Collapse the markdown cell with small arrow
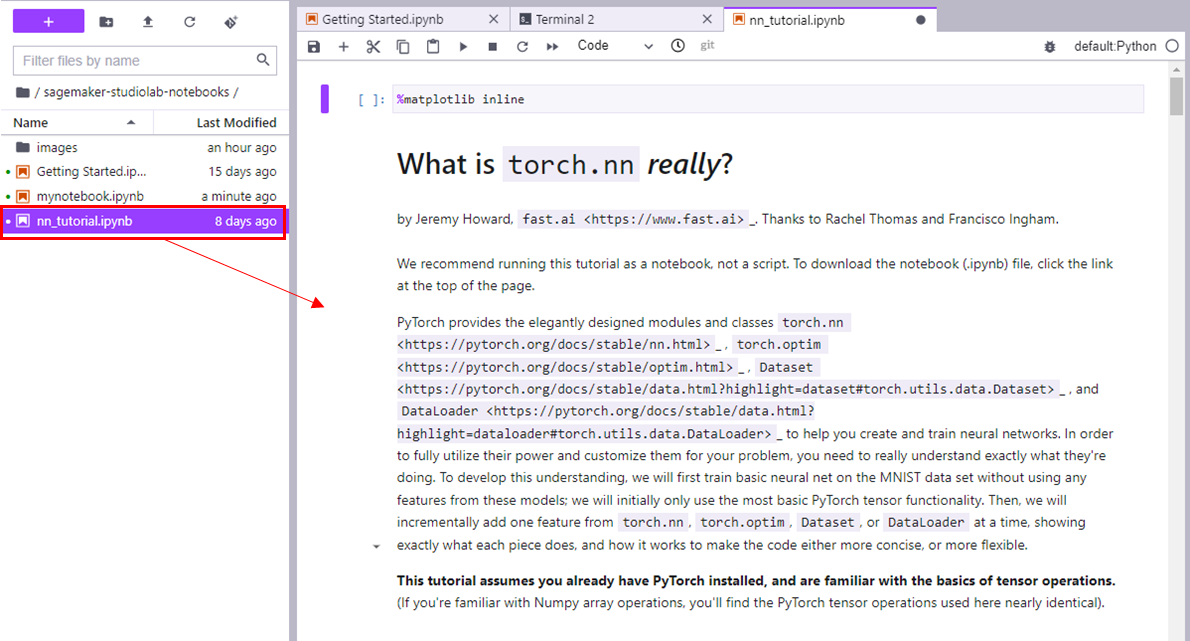Viewport: 1190px width, 641px height. pyautogui.click(x=376, y=546)
